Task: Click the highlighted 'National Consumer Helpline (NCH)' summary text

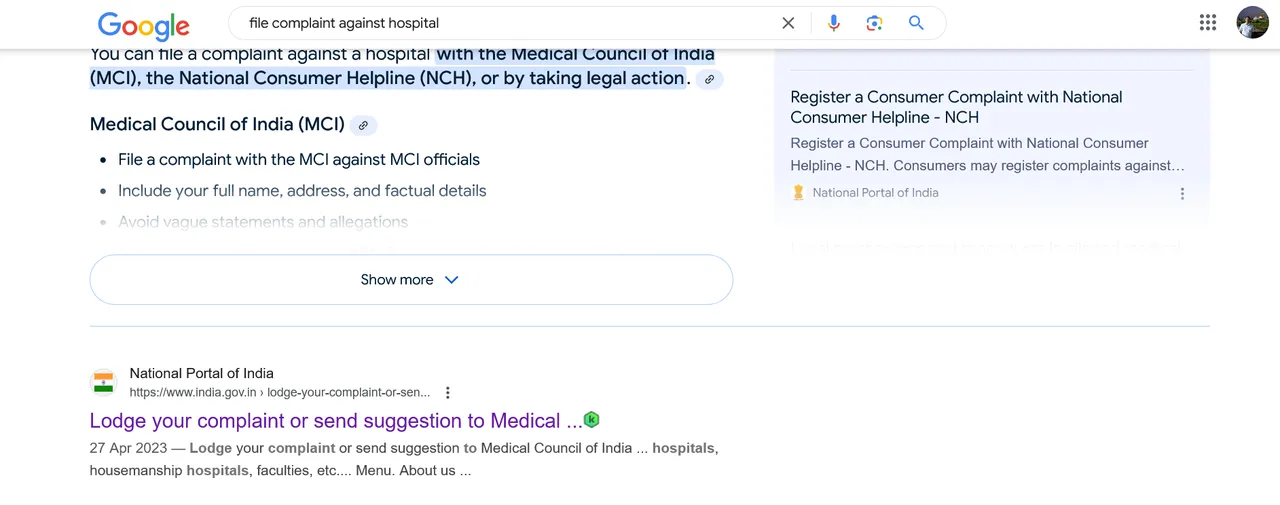Action: [x=310, y=78]
